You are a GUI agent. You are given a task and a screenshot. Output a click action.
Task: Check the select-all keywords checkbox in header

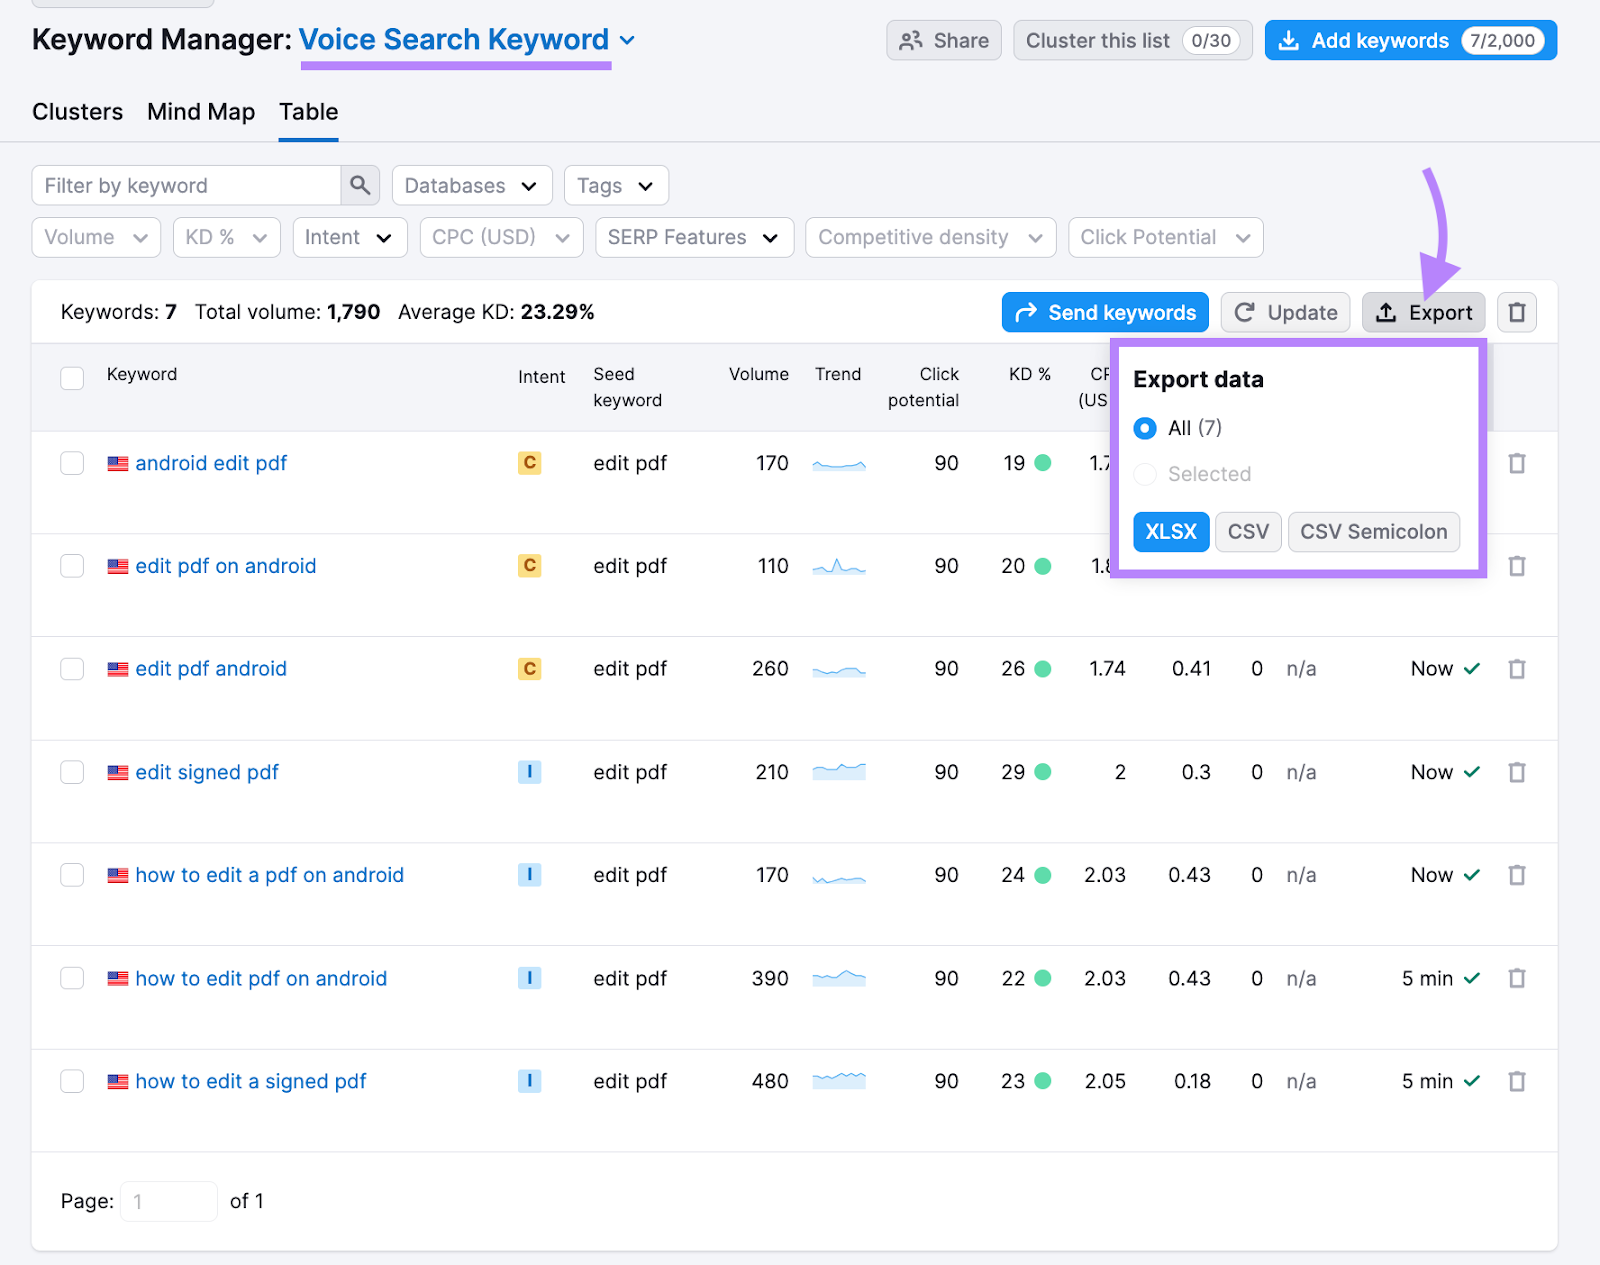[x=72, y=378]
